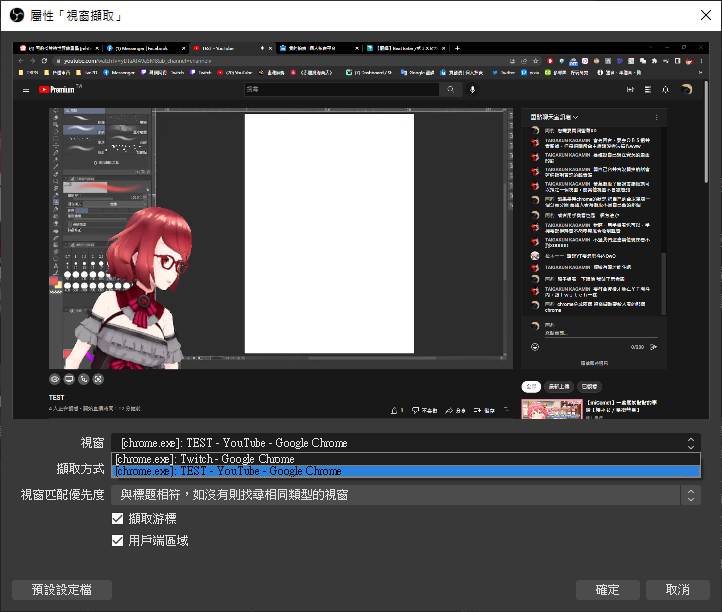
Task: Toggle the 擷取游標 checkbox
Action: coord(117,519)
